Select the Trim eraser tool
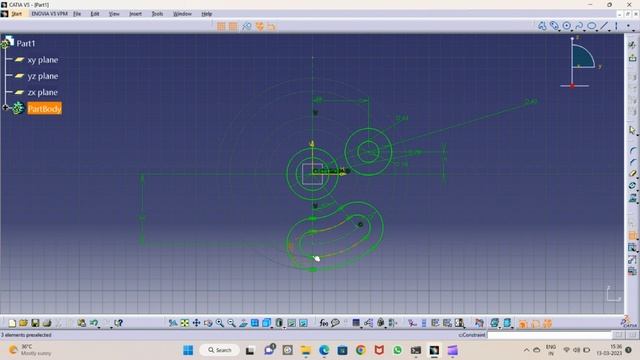Viewport: 640px width, 360px height. [632, 173]
